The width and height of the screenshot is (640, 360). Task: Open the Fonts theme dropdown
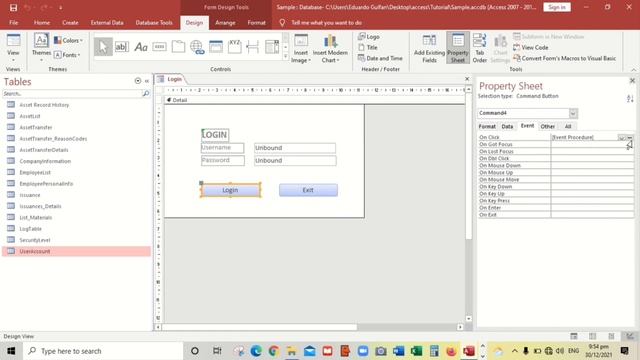(67, 55)
